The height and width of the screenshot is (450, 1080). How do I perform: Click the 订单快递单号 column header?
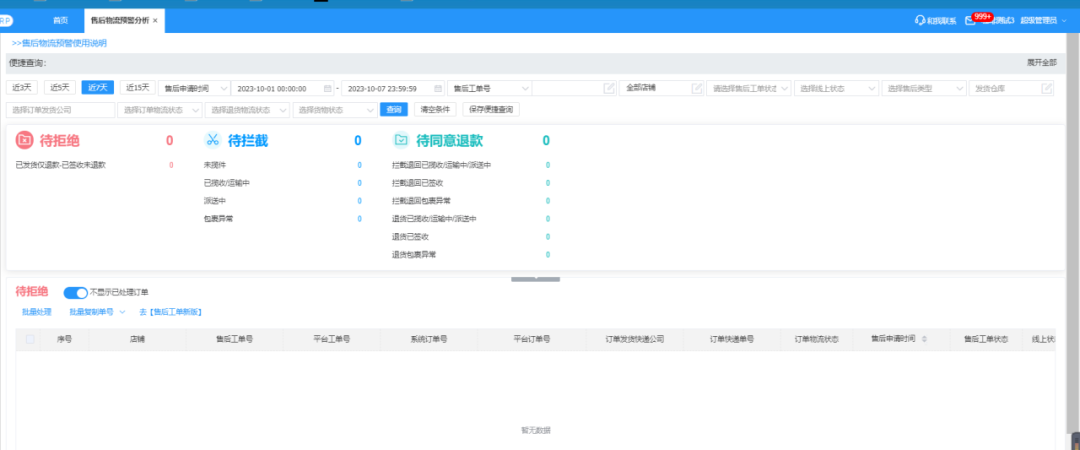(x=731, y=339)
